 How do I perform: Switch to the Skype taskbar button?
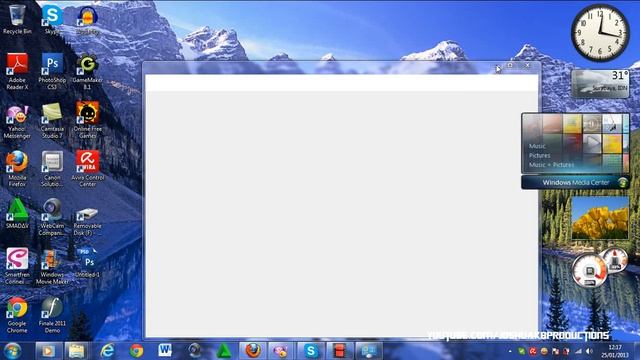[x=310, y=351]
